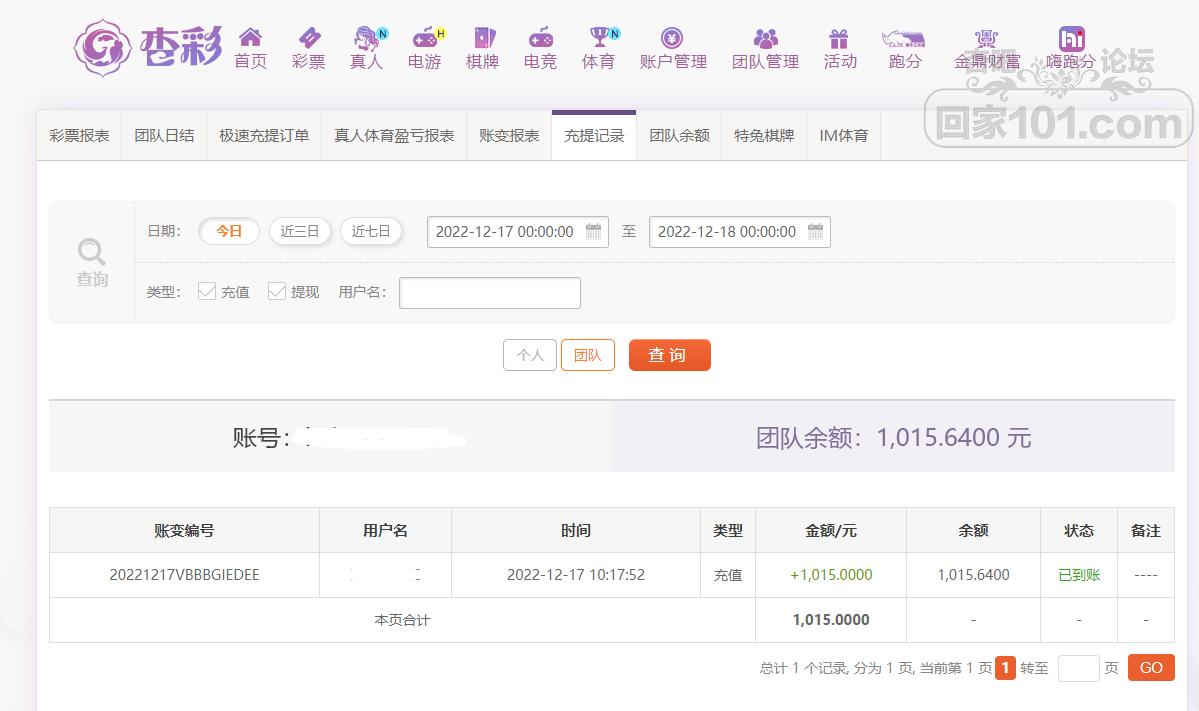Click the GO page jump button
Screen dimensions: 1199x711
tap(1150, 667)
